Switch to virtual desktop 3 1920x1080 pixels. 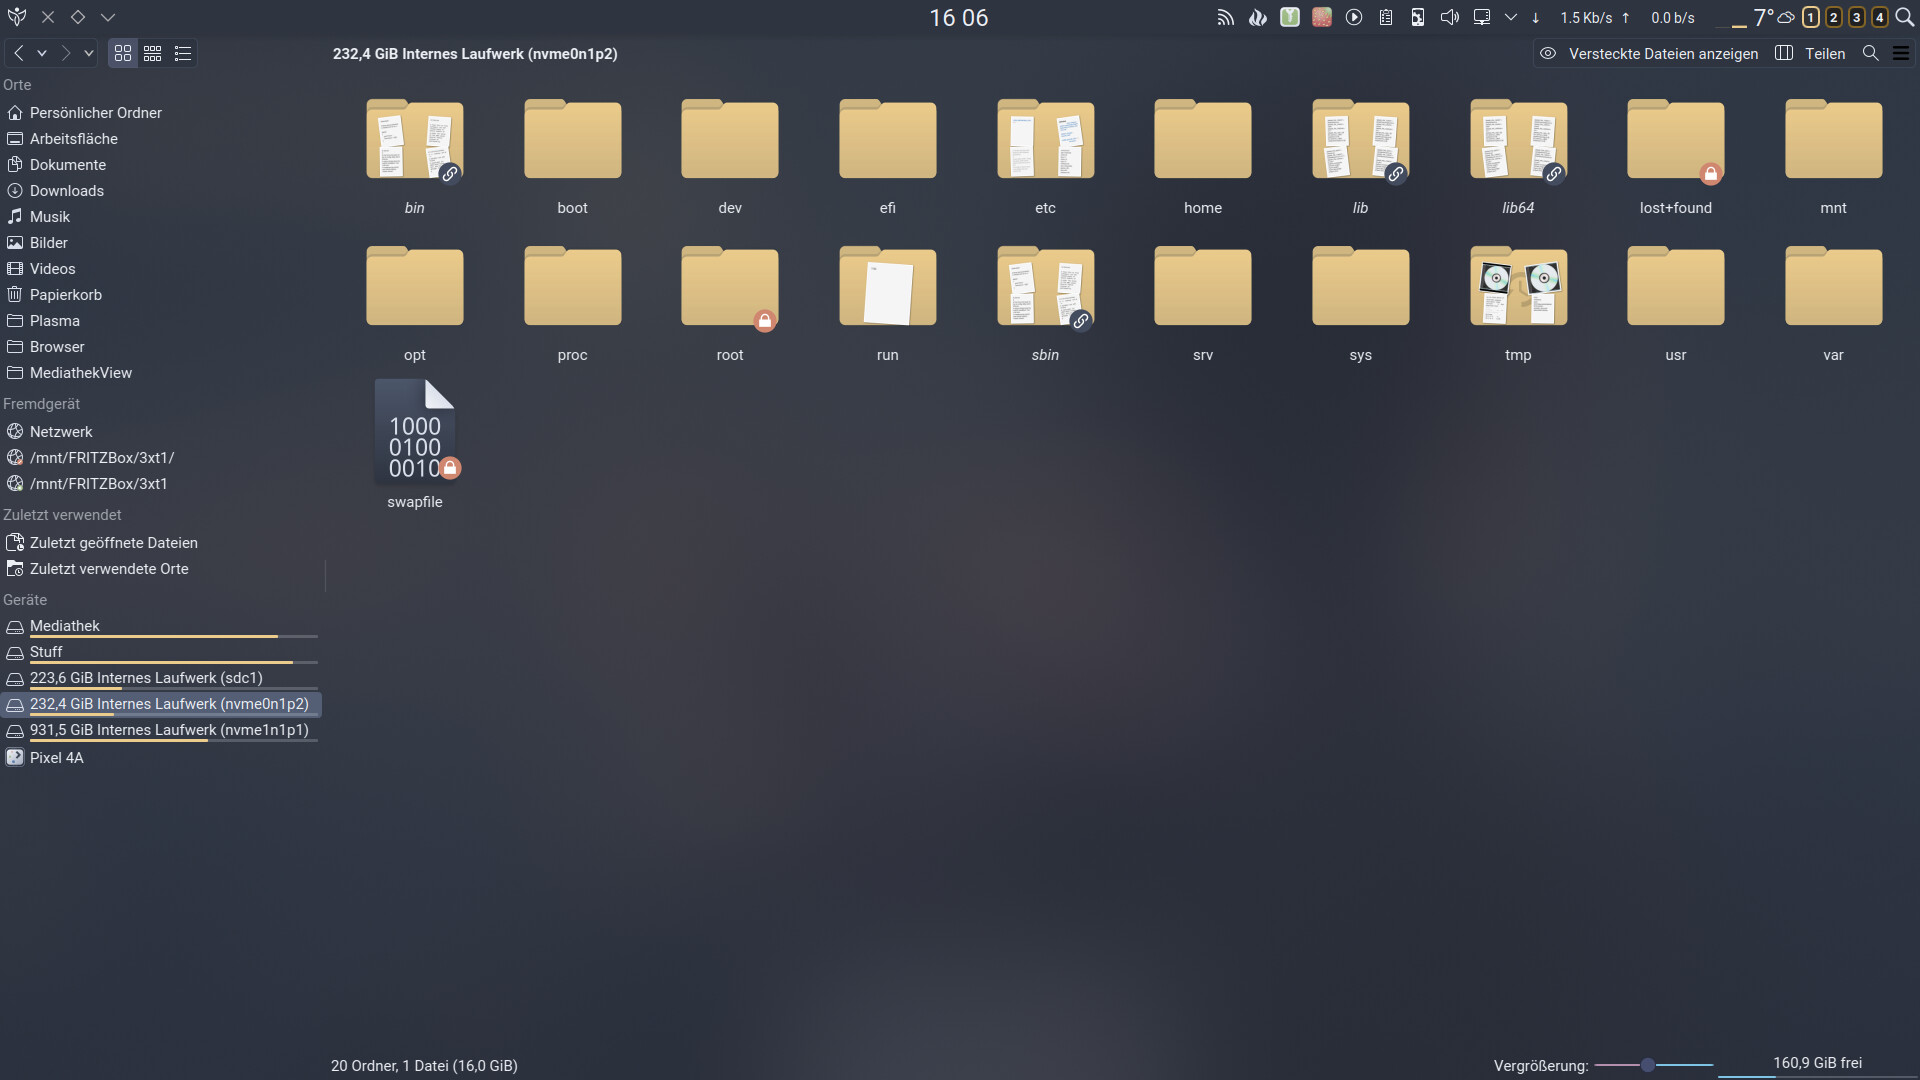point(1857,18)
